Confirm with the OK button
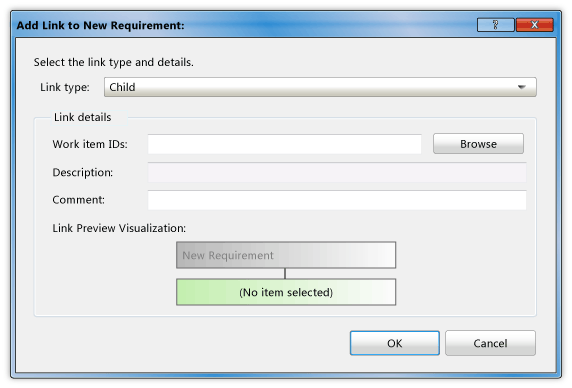The height and width of the screenshot is (388, 572). [395, 343]
